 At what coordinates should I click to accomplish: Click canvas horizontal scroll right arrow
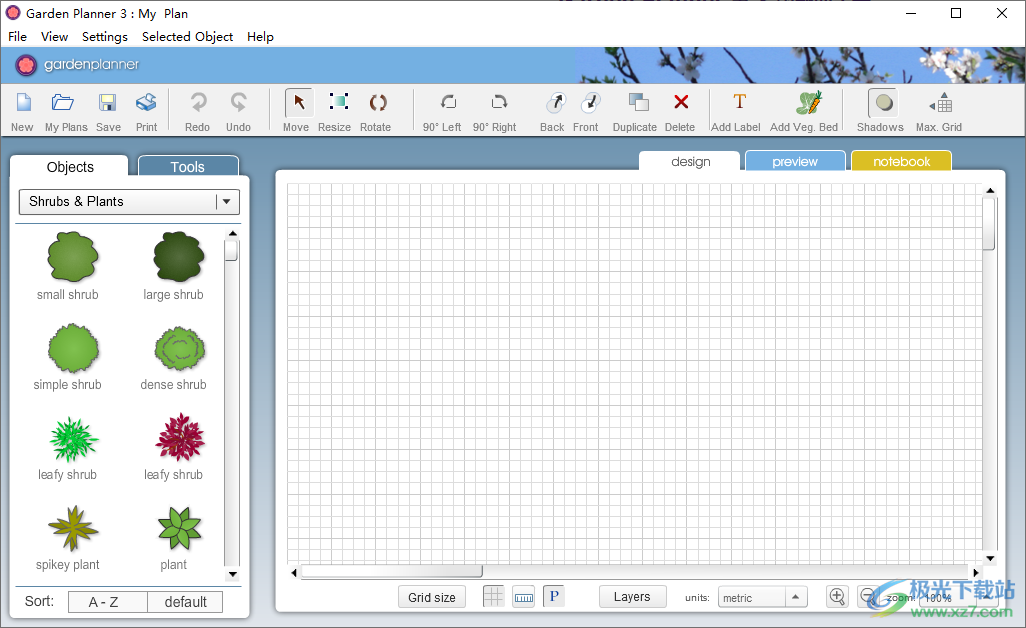point(976,572)
